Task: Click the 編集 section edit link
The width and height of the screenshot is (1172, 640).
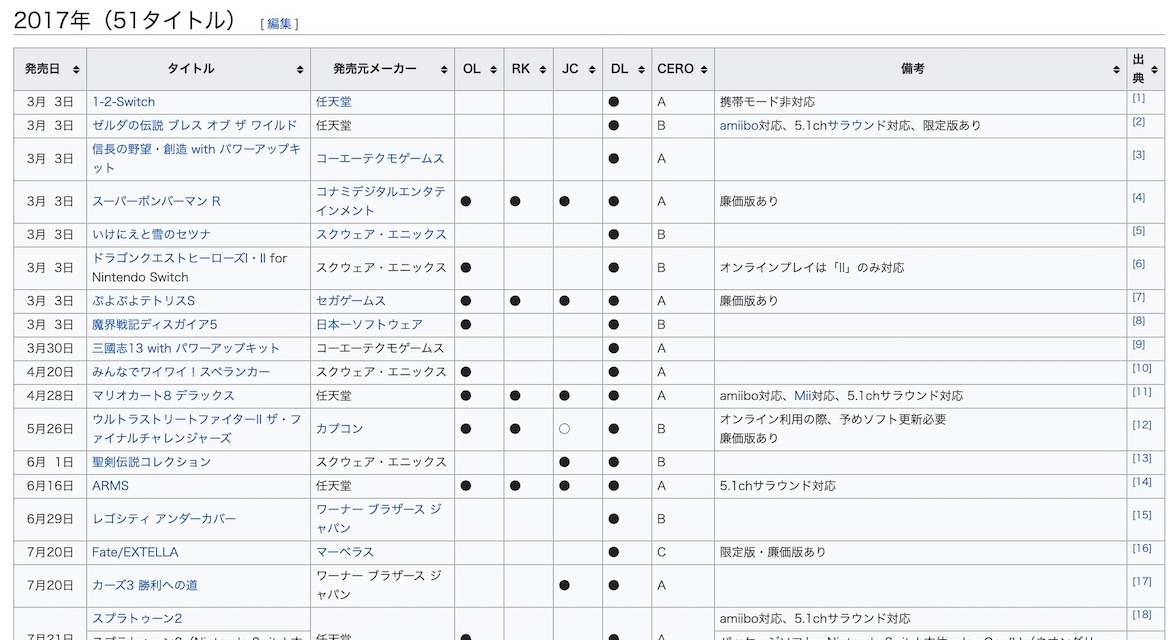Action: (x=279, y=24)
